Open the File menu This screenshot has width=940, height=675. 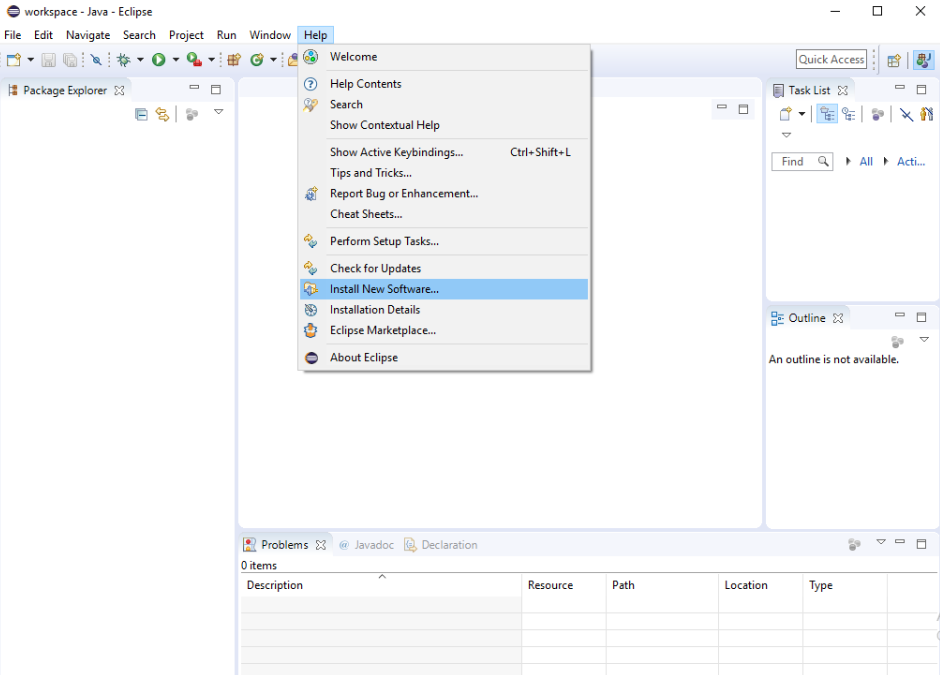coord(13,35)
